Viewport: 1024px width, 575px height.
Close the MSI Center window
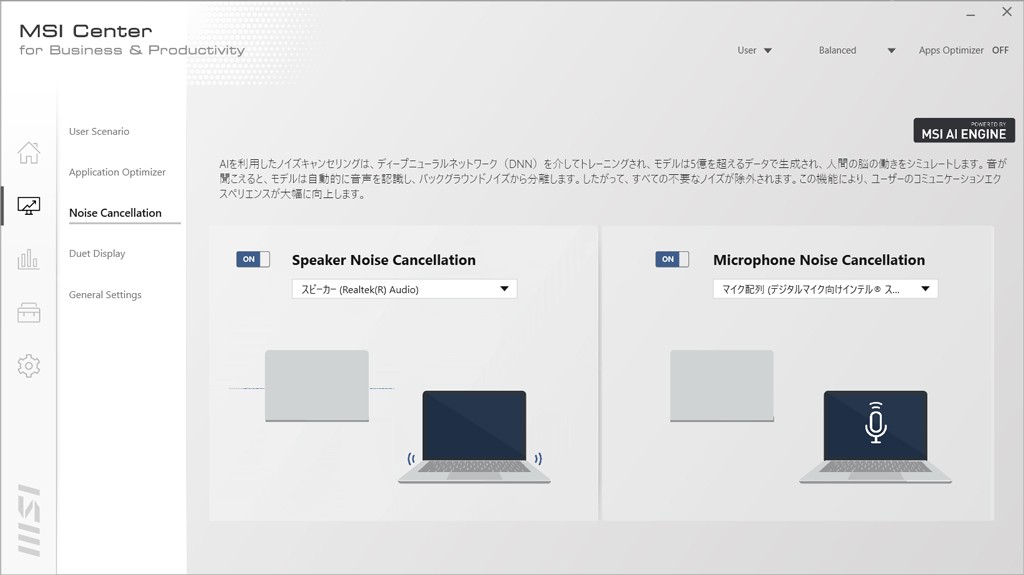[1007, 12]
